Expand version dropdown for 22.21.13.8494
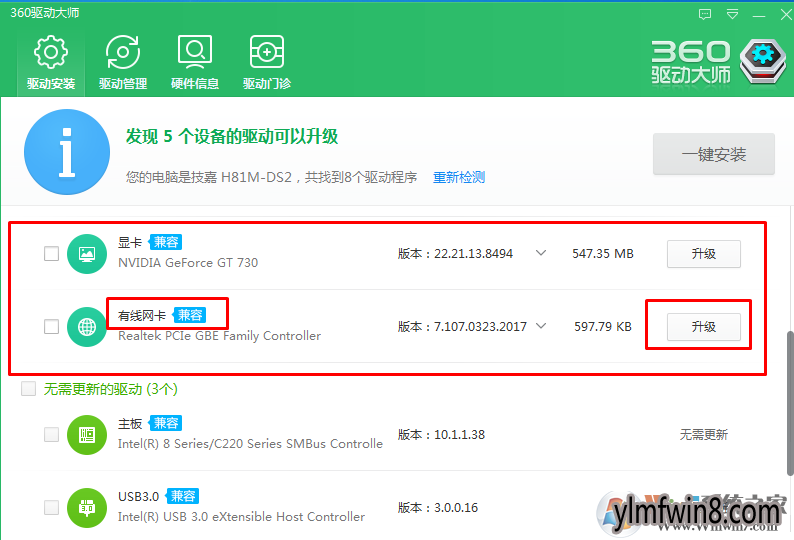 541,253
